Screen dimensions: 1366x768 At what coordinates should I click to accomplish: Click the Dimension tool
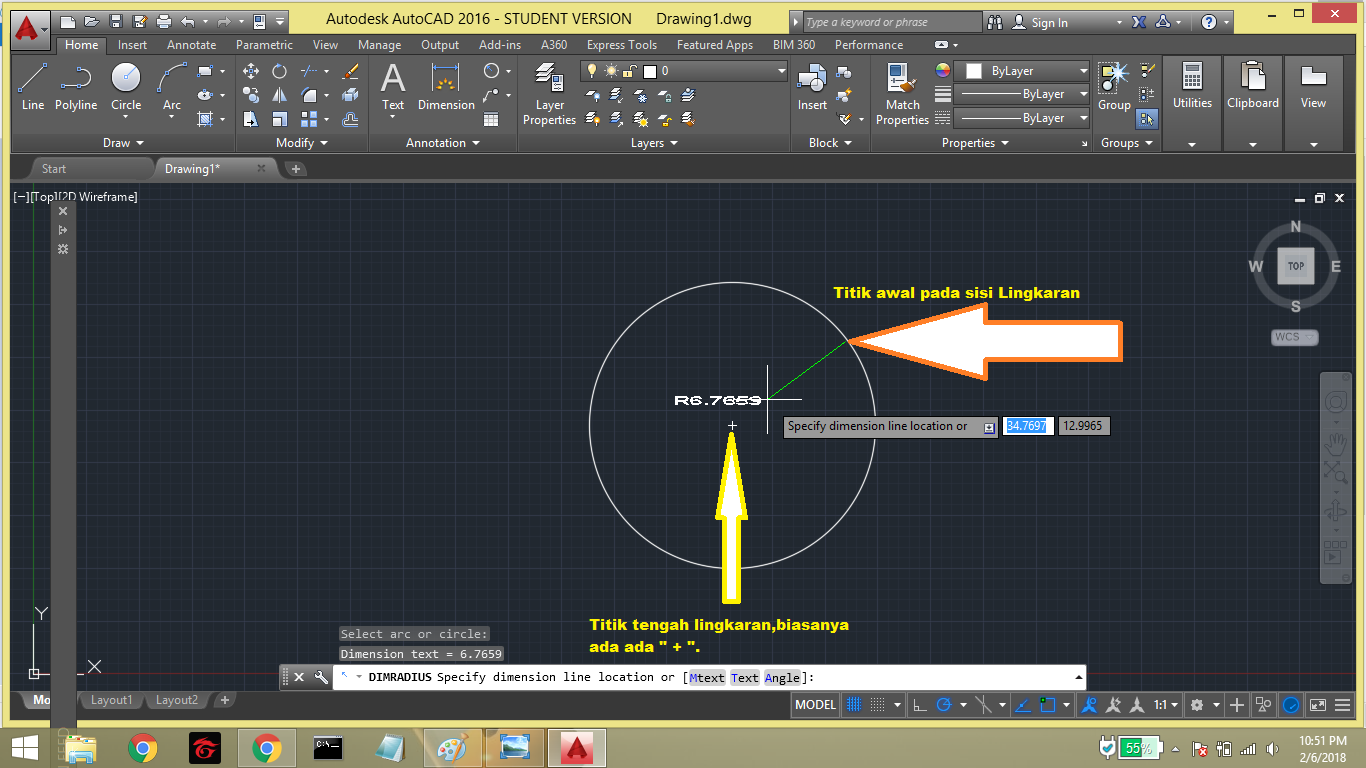tap(446, 87)
